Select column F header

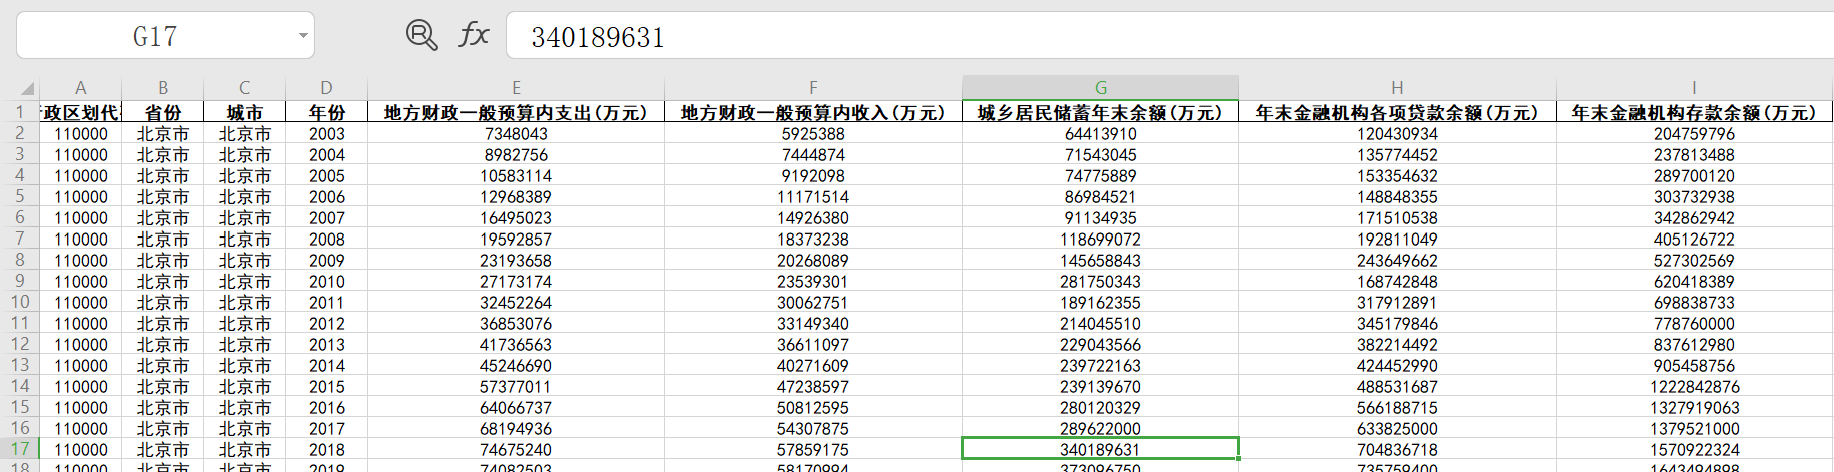(813, 88)
